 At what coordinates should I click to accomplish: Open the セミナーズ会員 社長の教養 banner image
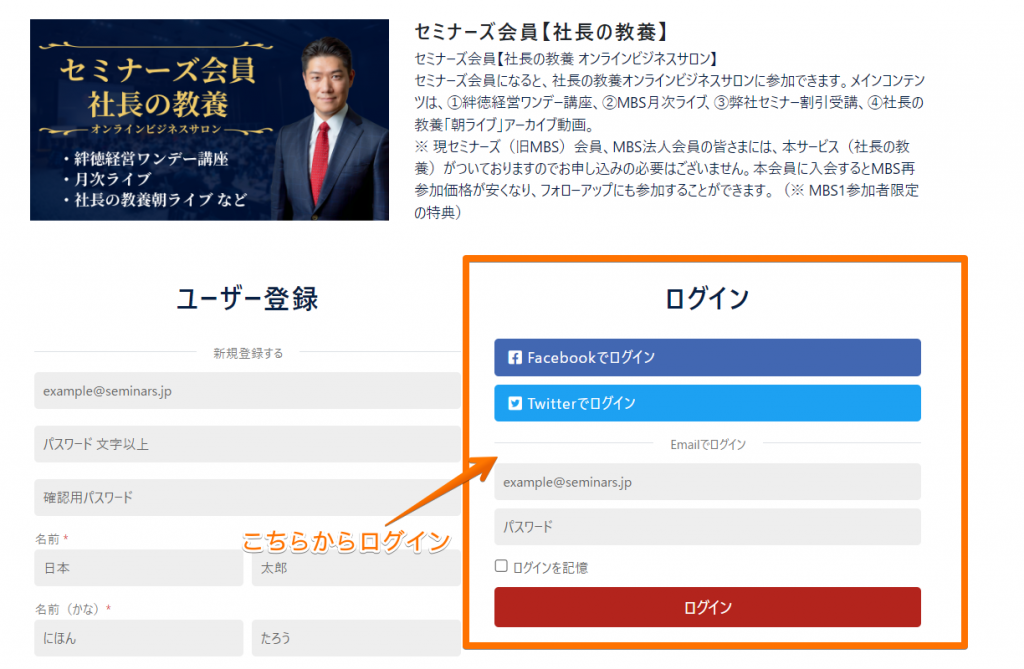pyautogui.click(x=209, y=120)
